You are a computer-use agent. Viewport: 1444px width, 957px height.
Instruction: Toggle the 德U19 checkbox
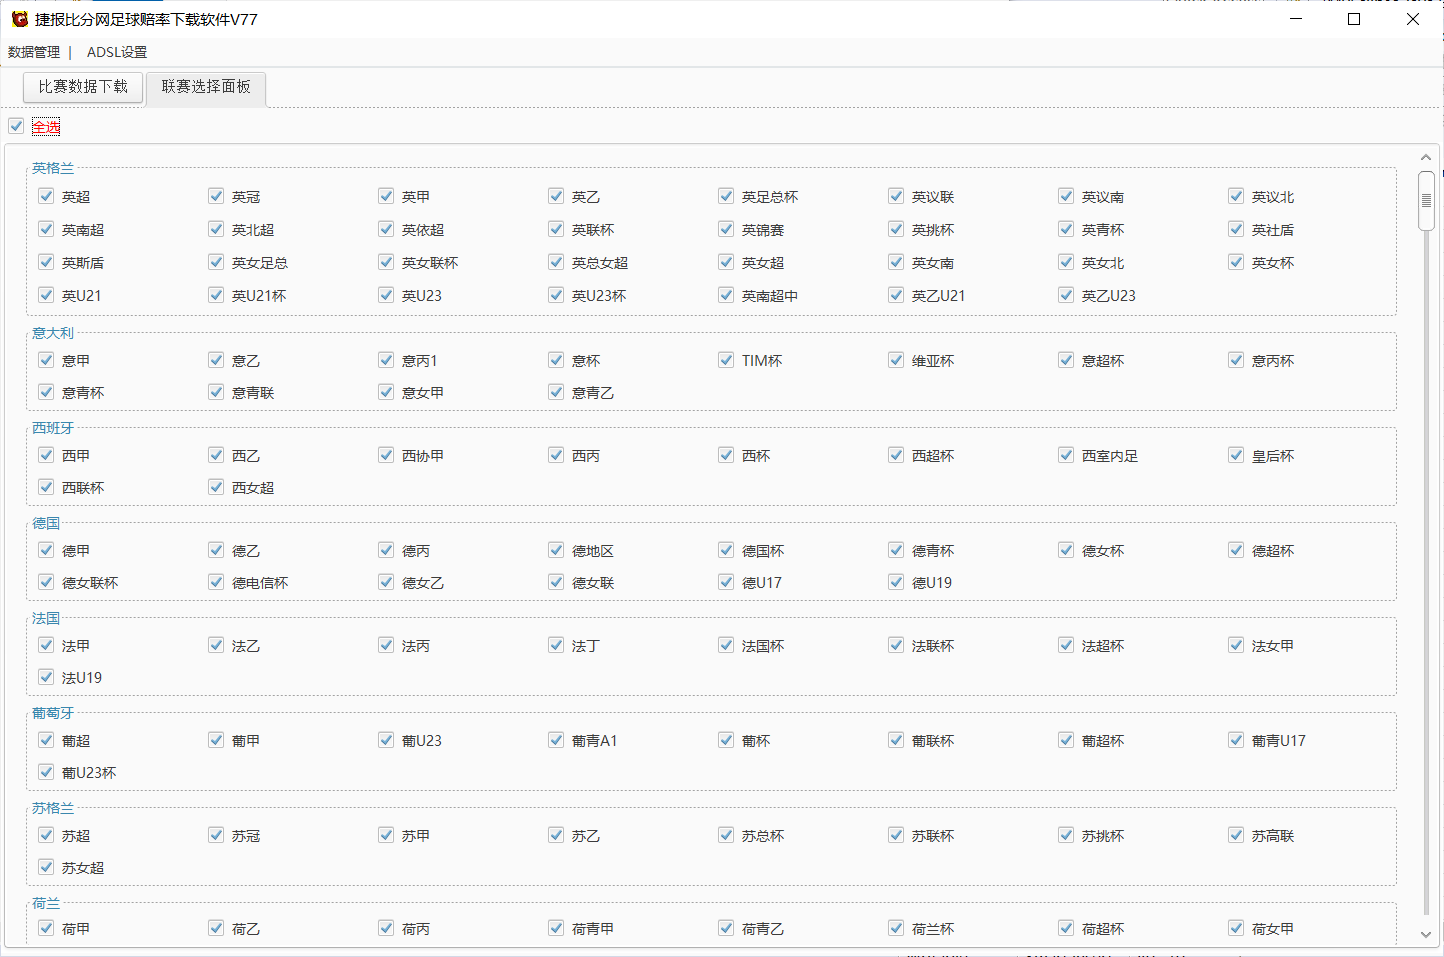[x=896, y=582]
